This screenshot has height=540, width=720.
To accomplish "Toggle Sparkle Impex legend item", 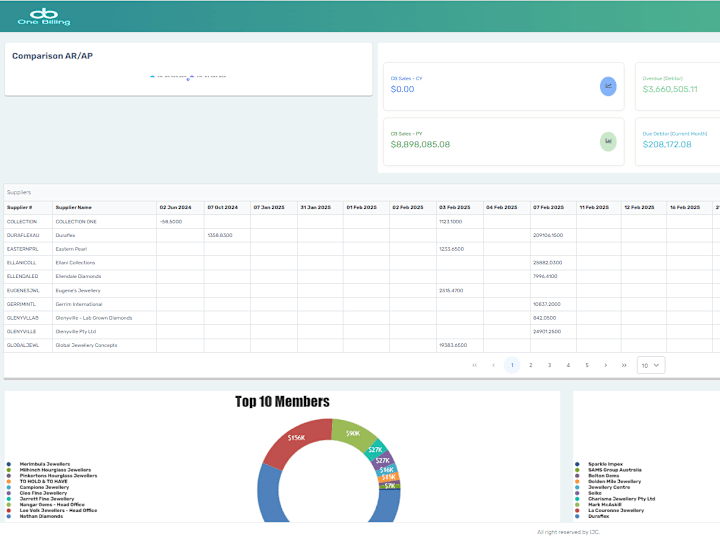I will coord(599,464).
